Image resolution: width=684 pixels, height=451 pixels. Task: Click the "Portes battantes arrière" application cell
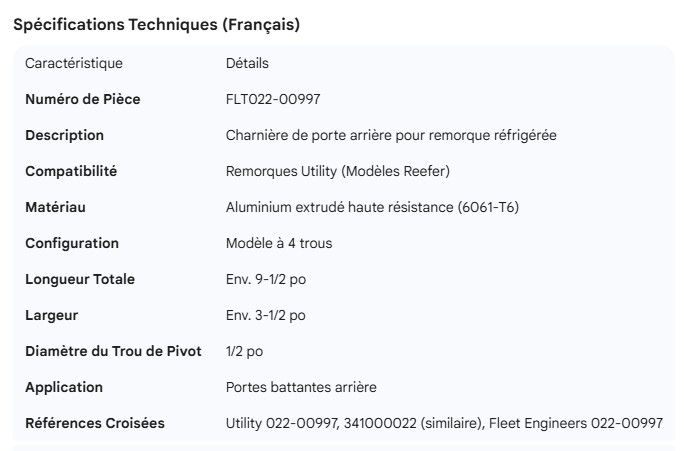click(301, 387)
